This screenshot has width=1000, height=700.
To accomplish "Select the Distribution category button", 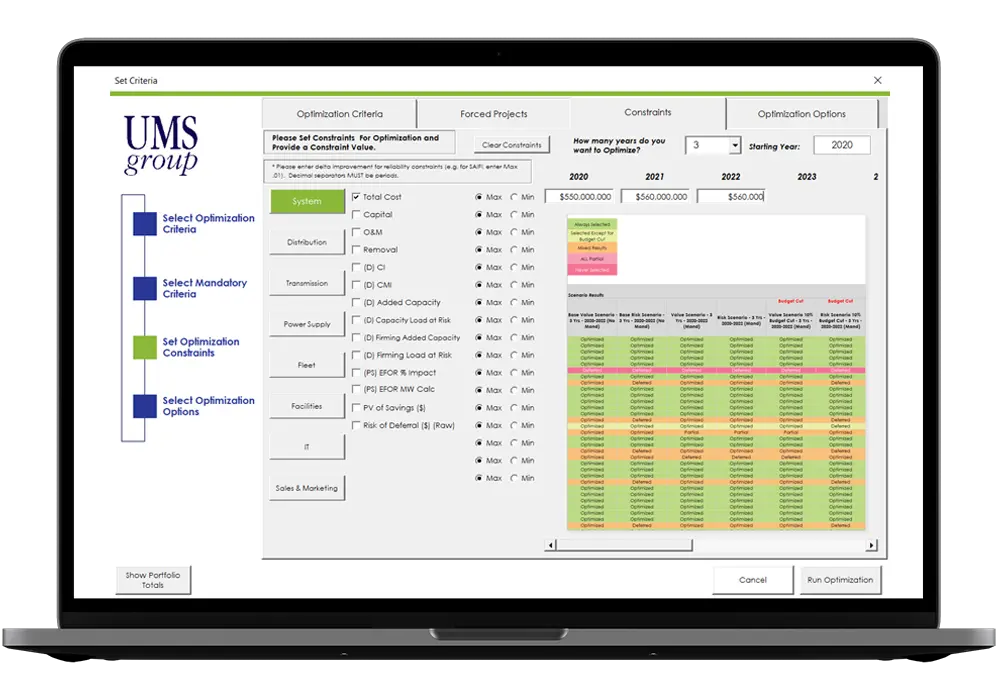I will 306,242.
